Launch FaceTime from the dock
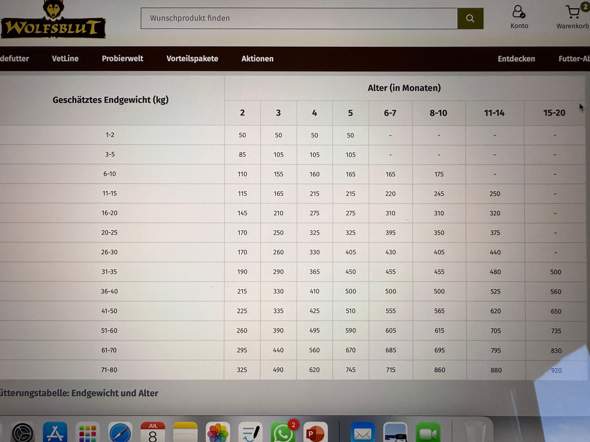This screenshot has width=590, height=442. pyautogui.click(x=428, y=433)
